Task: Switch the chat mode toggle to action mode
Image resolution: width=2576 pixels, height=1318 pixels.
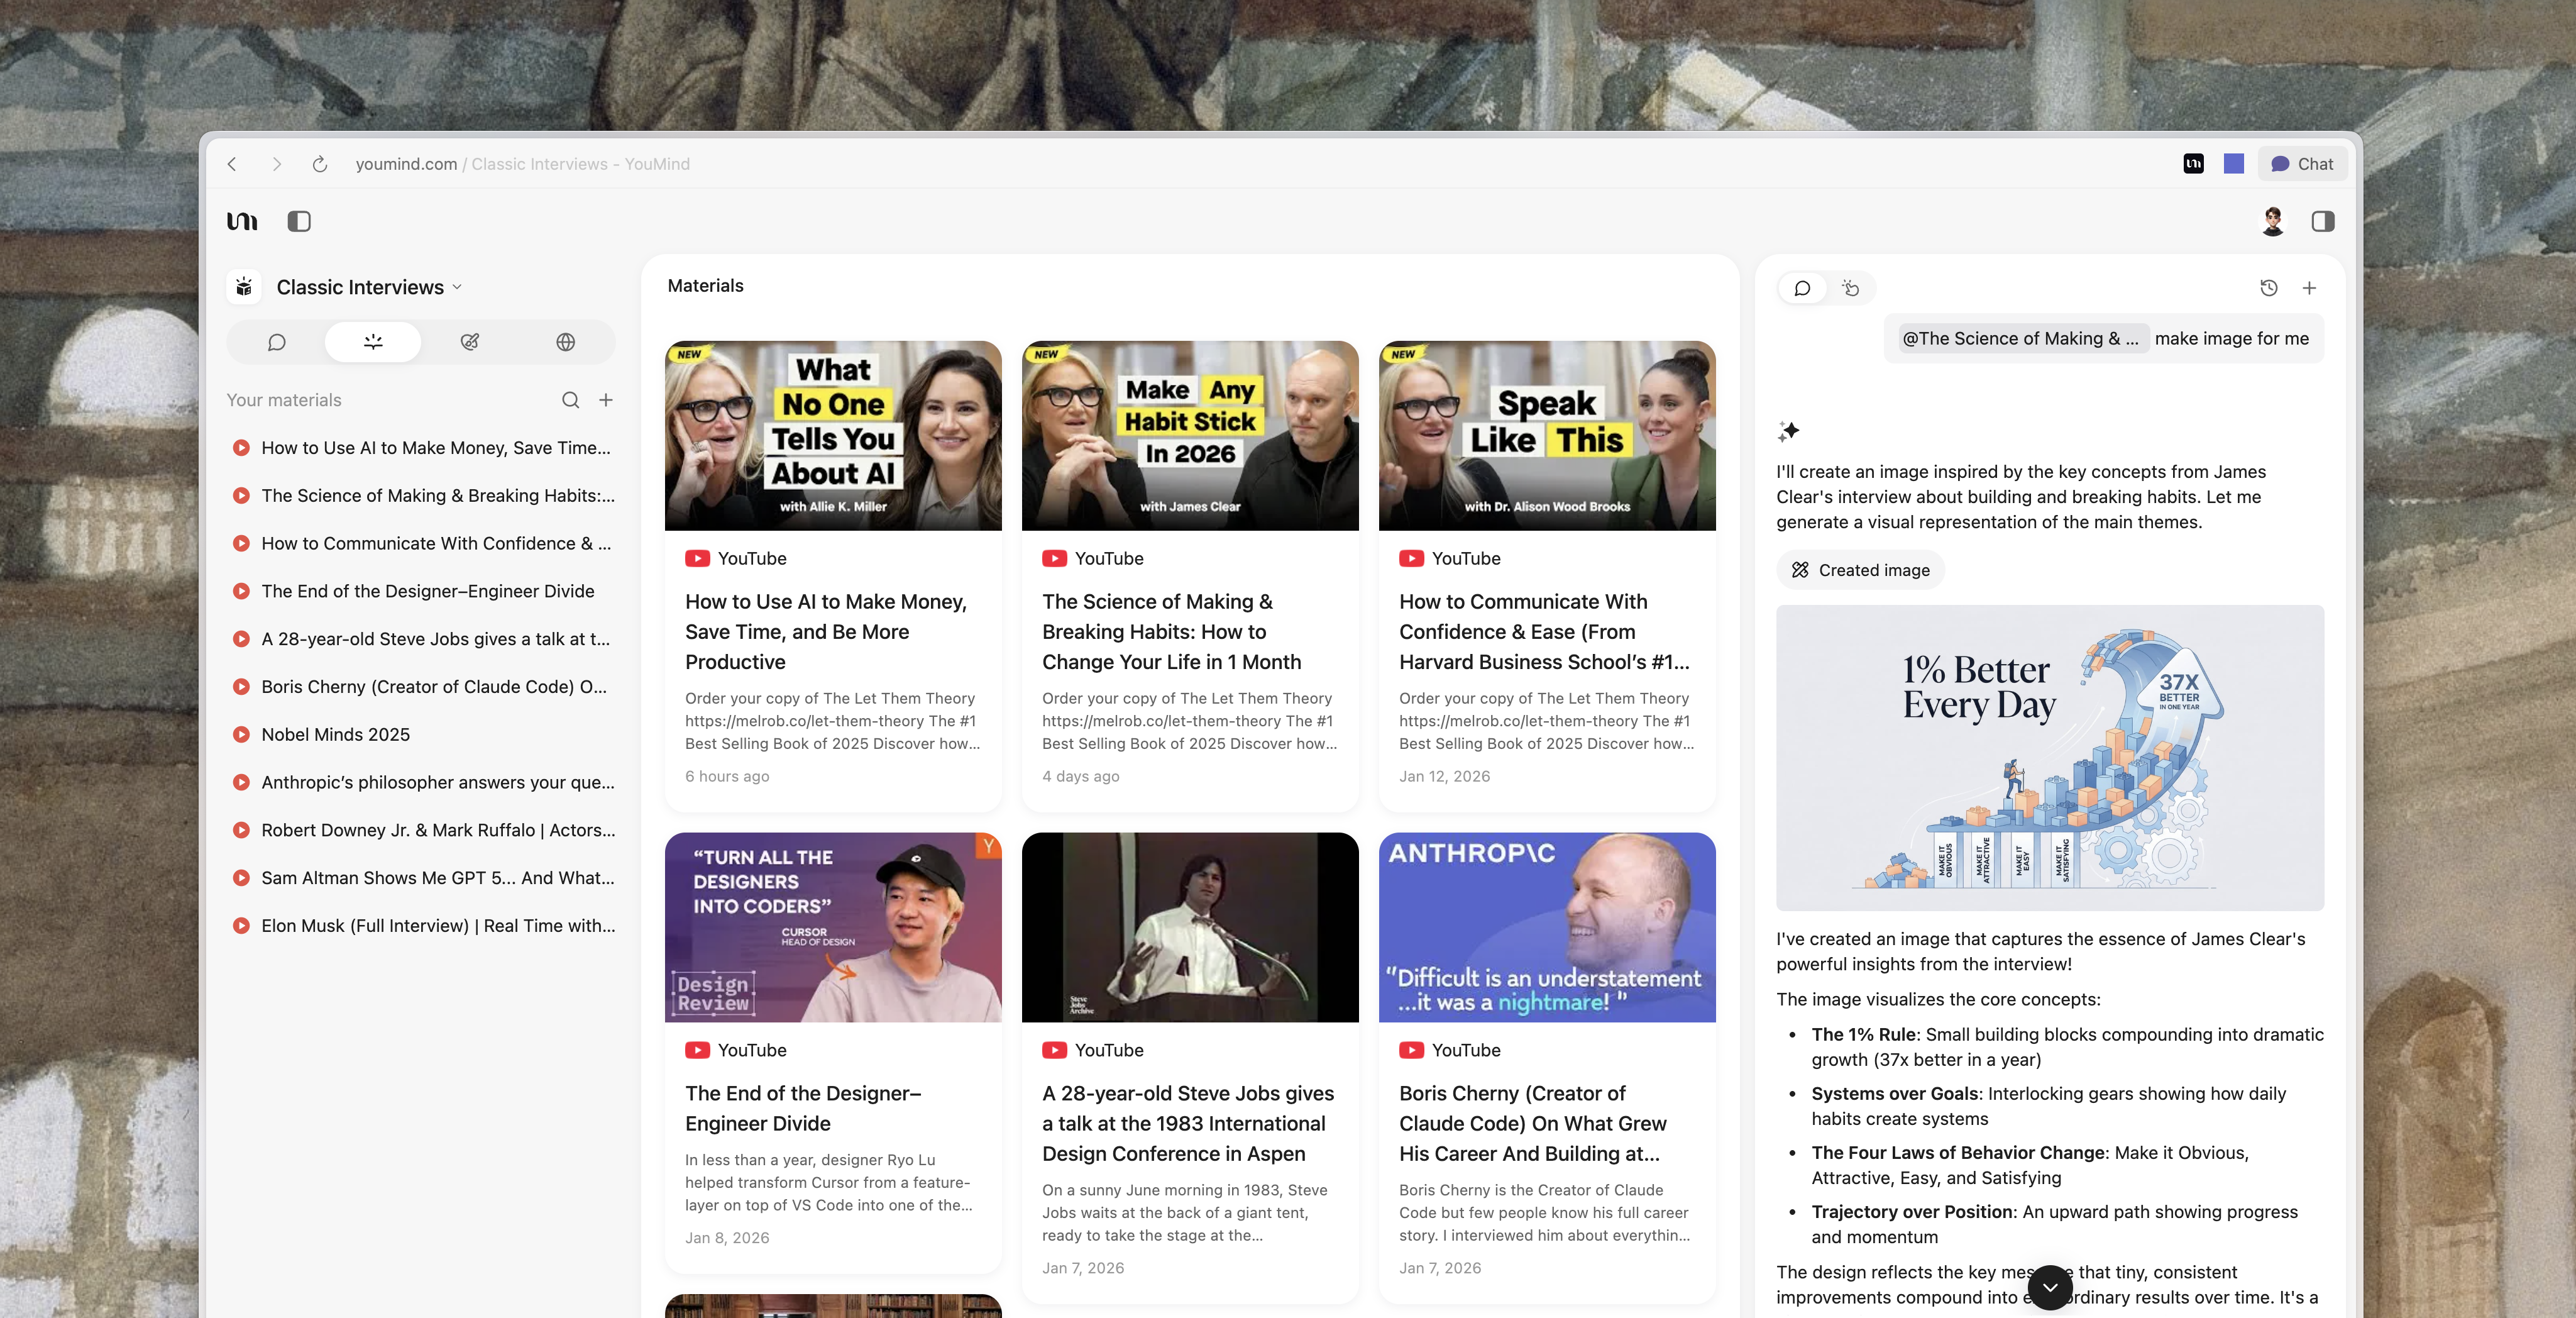Action: pyautogui.click(x=1850, y=288)
